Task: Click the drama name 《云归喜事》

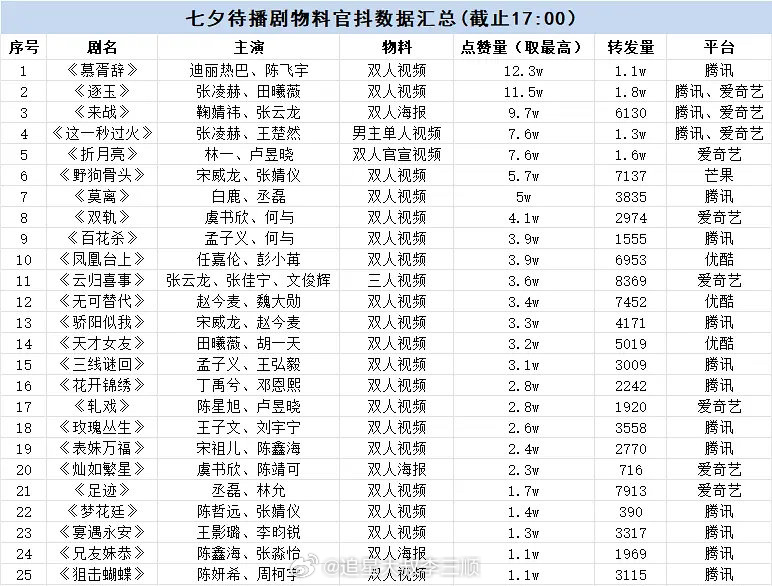Action: coord(102,281)
